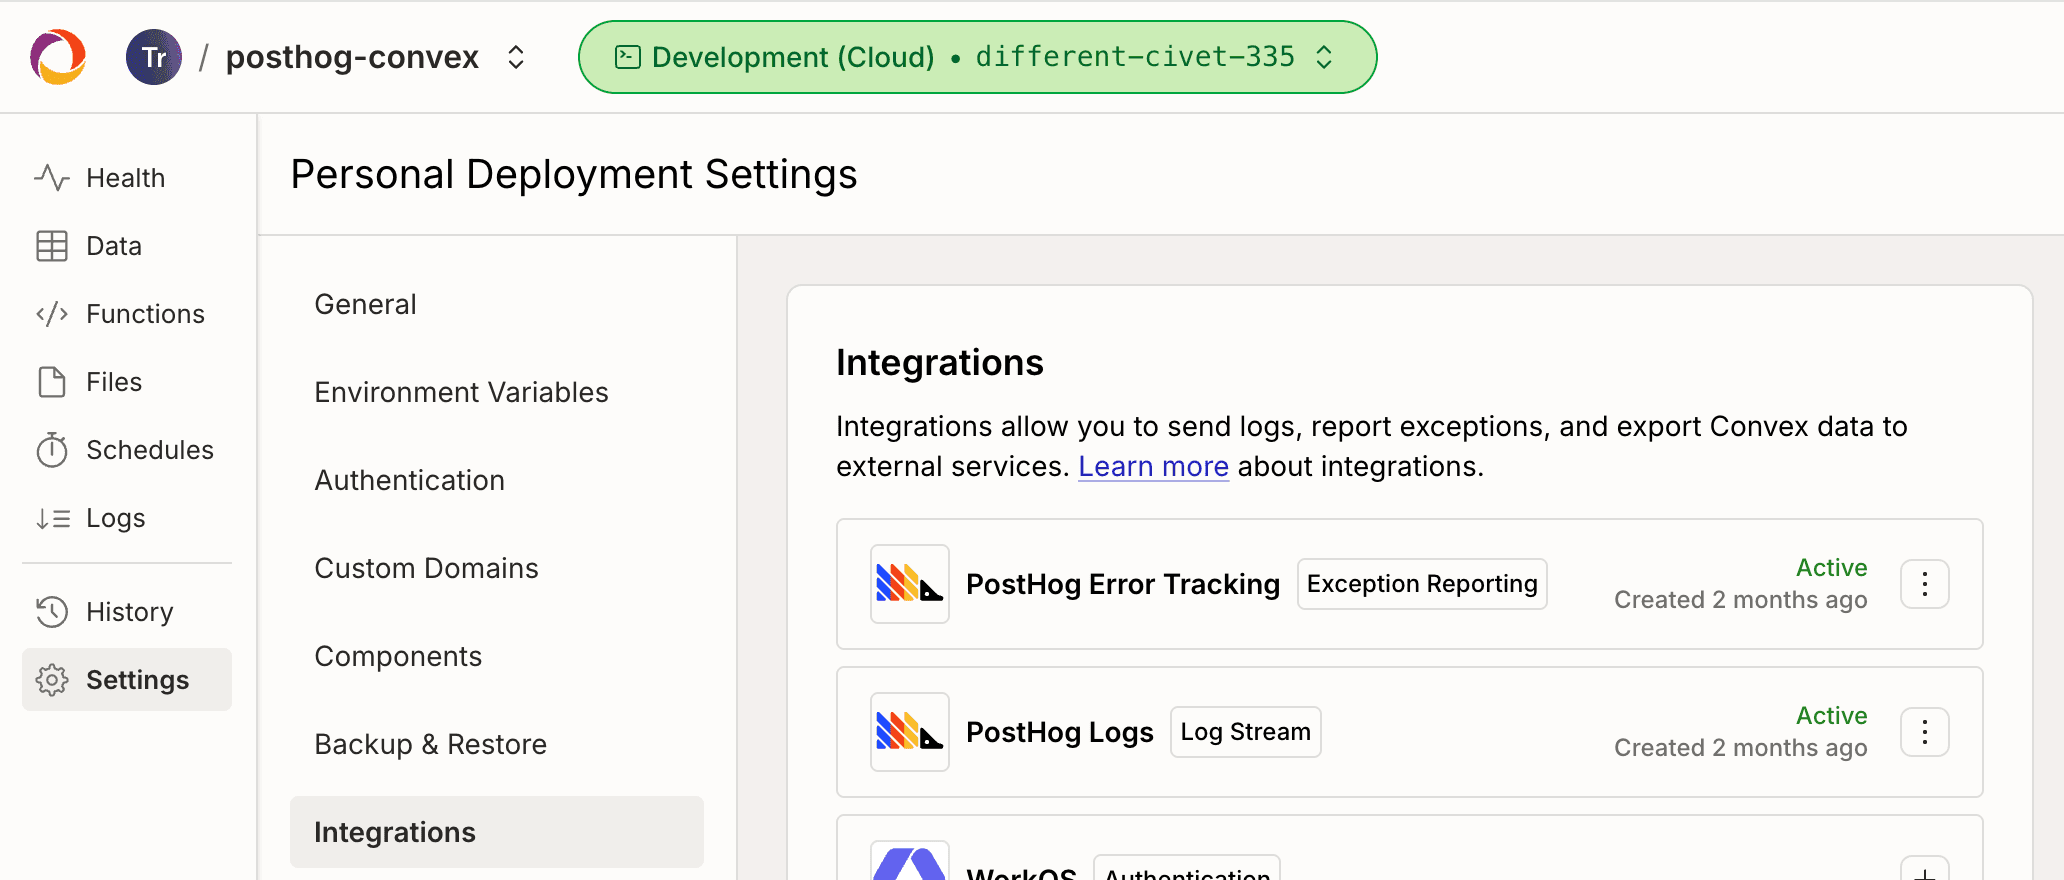This screenshot has height=880, width=2064.
Task: Click Active status on PostHog Error Tracking
Action: (1832, 567)
